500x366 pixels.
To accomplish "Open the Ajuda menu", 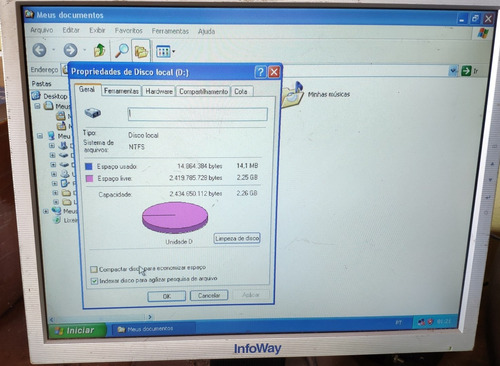I will coord(206,32).
